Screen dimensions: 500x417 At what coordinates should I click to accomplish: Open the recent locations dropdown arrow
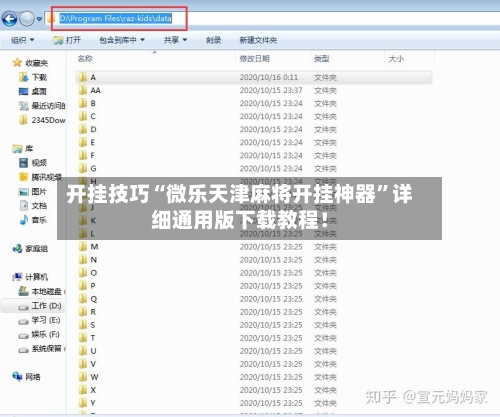tap(39, 19)
